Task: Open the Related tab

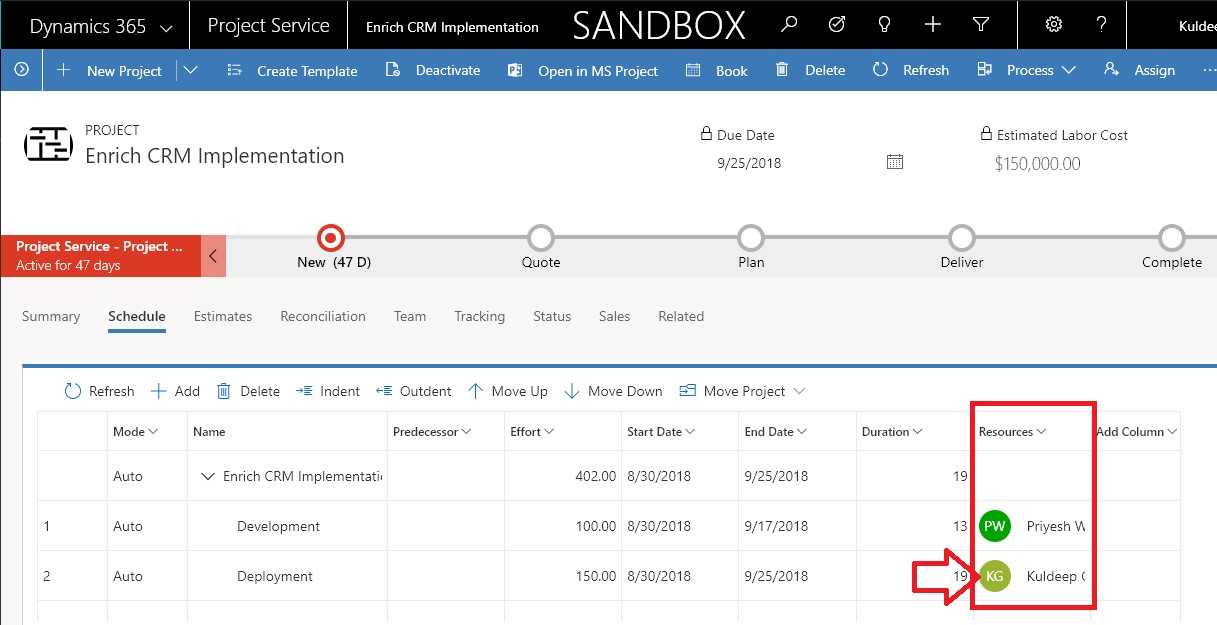Action: (x=681, y=316)
